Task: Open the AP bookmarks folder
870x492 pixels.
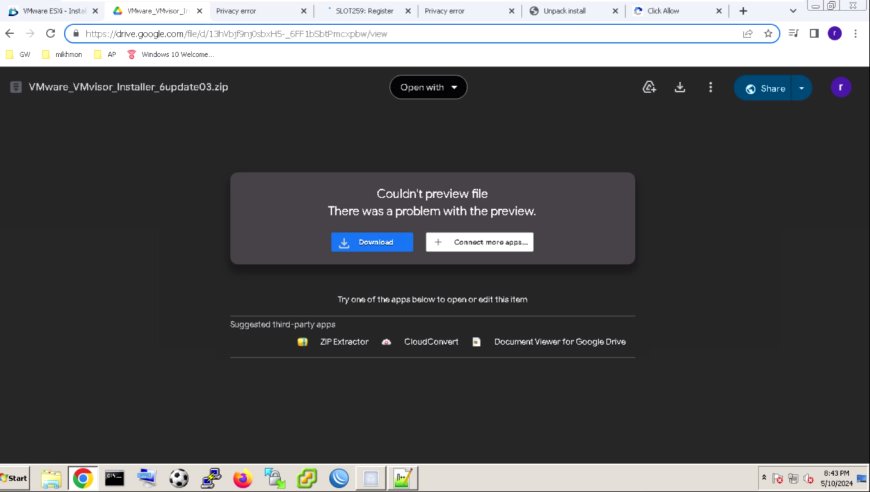Action: click(x=105, y=54)
